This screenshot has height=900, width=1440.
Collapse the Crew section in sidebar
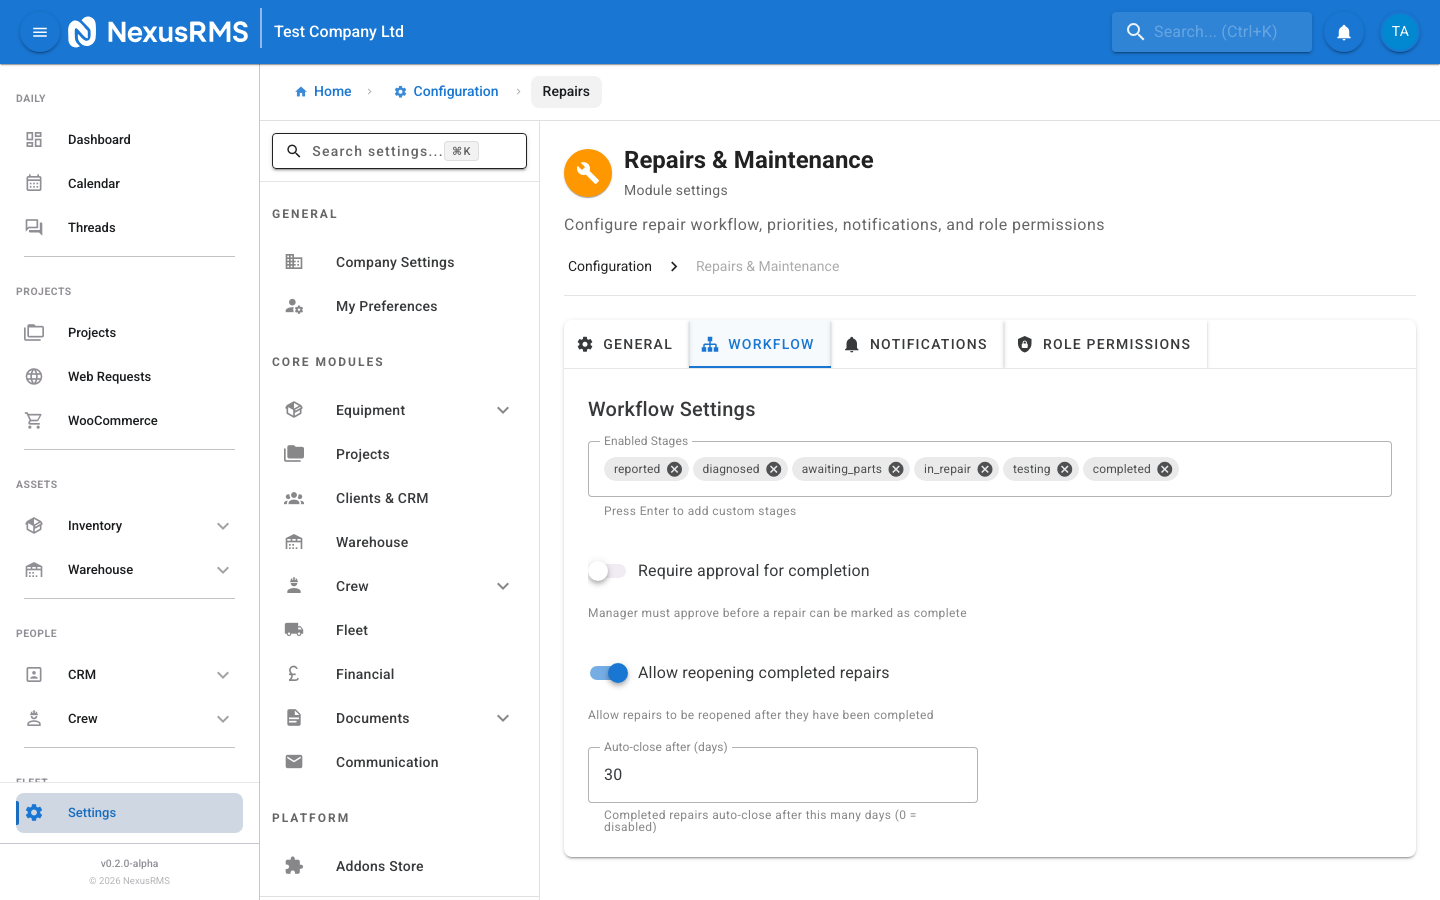[222, 718]
